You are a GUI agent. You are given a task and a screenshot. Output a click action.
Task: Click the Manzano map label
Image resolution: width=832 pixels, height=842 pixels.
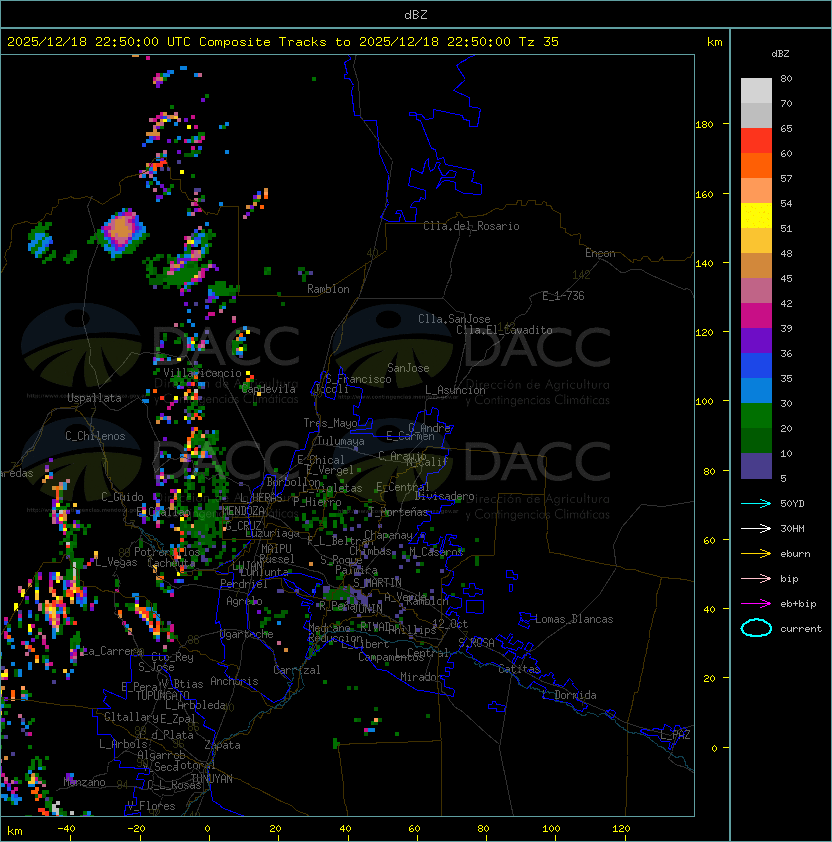pyautogui.click(x=84, y=782)
